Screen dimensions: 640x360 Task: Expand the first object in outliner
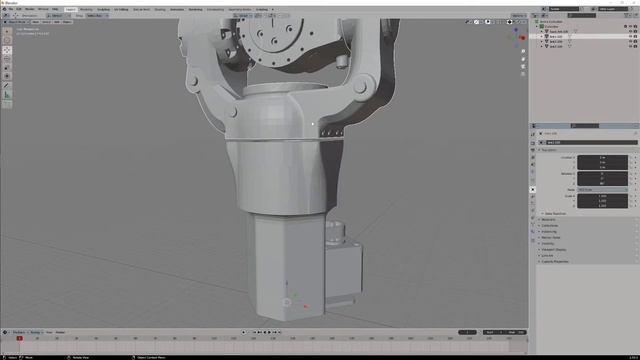click(x=542, y=31)
